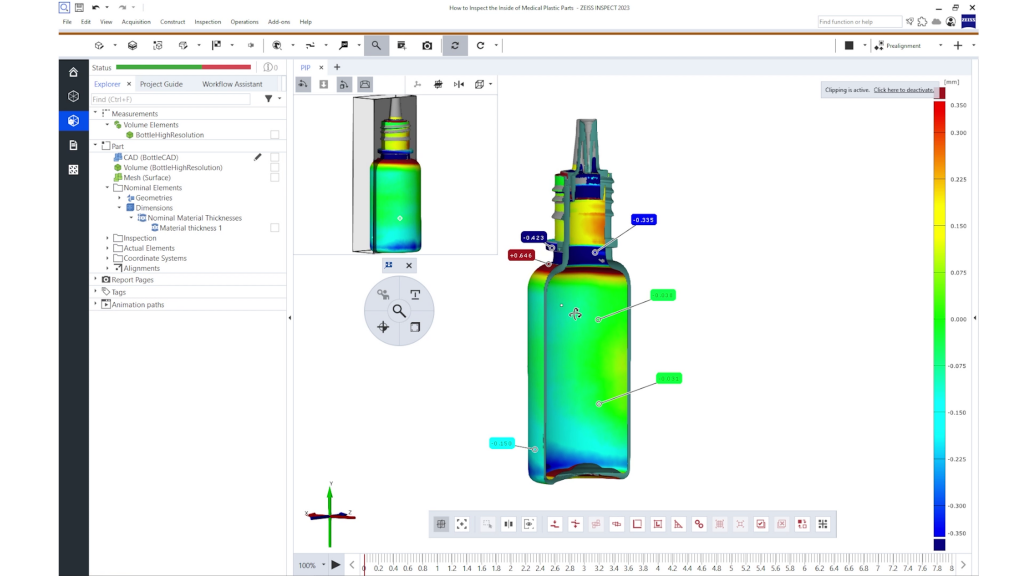Step the timeline back with the left arrow

(x=352, y=565)
